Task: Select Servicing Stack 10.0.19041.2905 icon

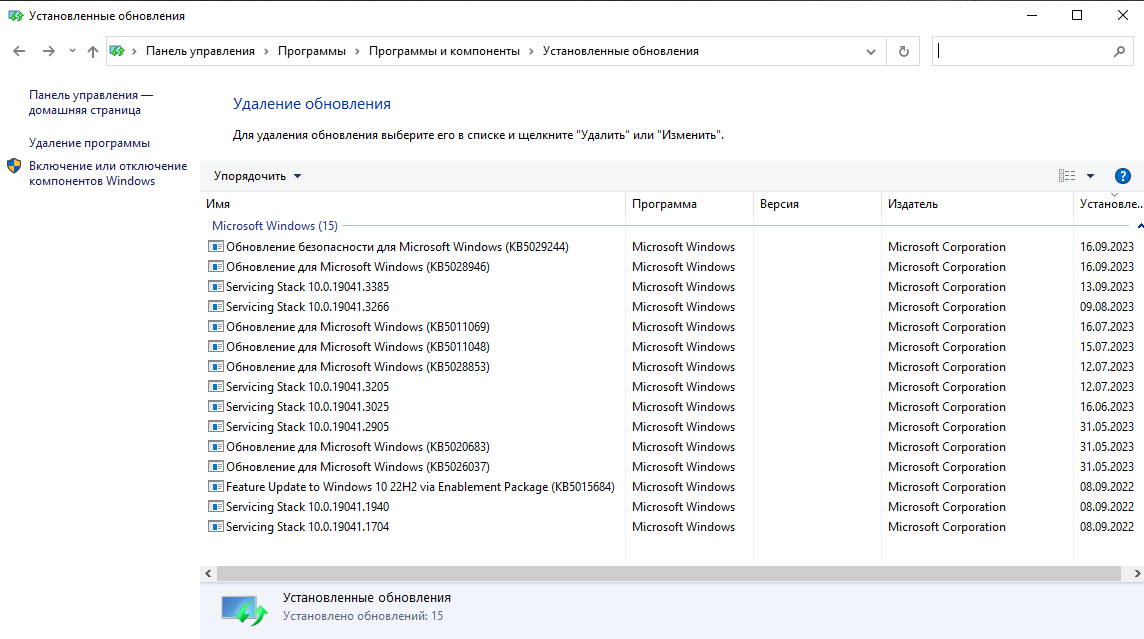Action: (215, 427)
